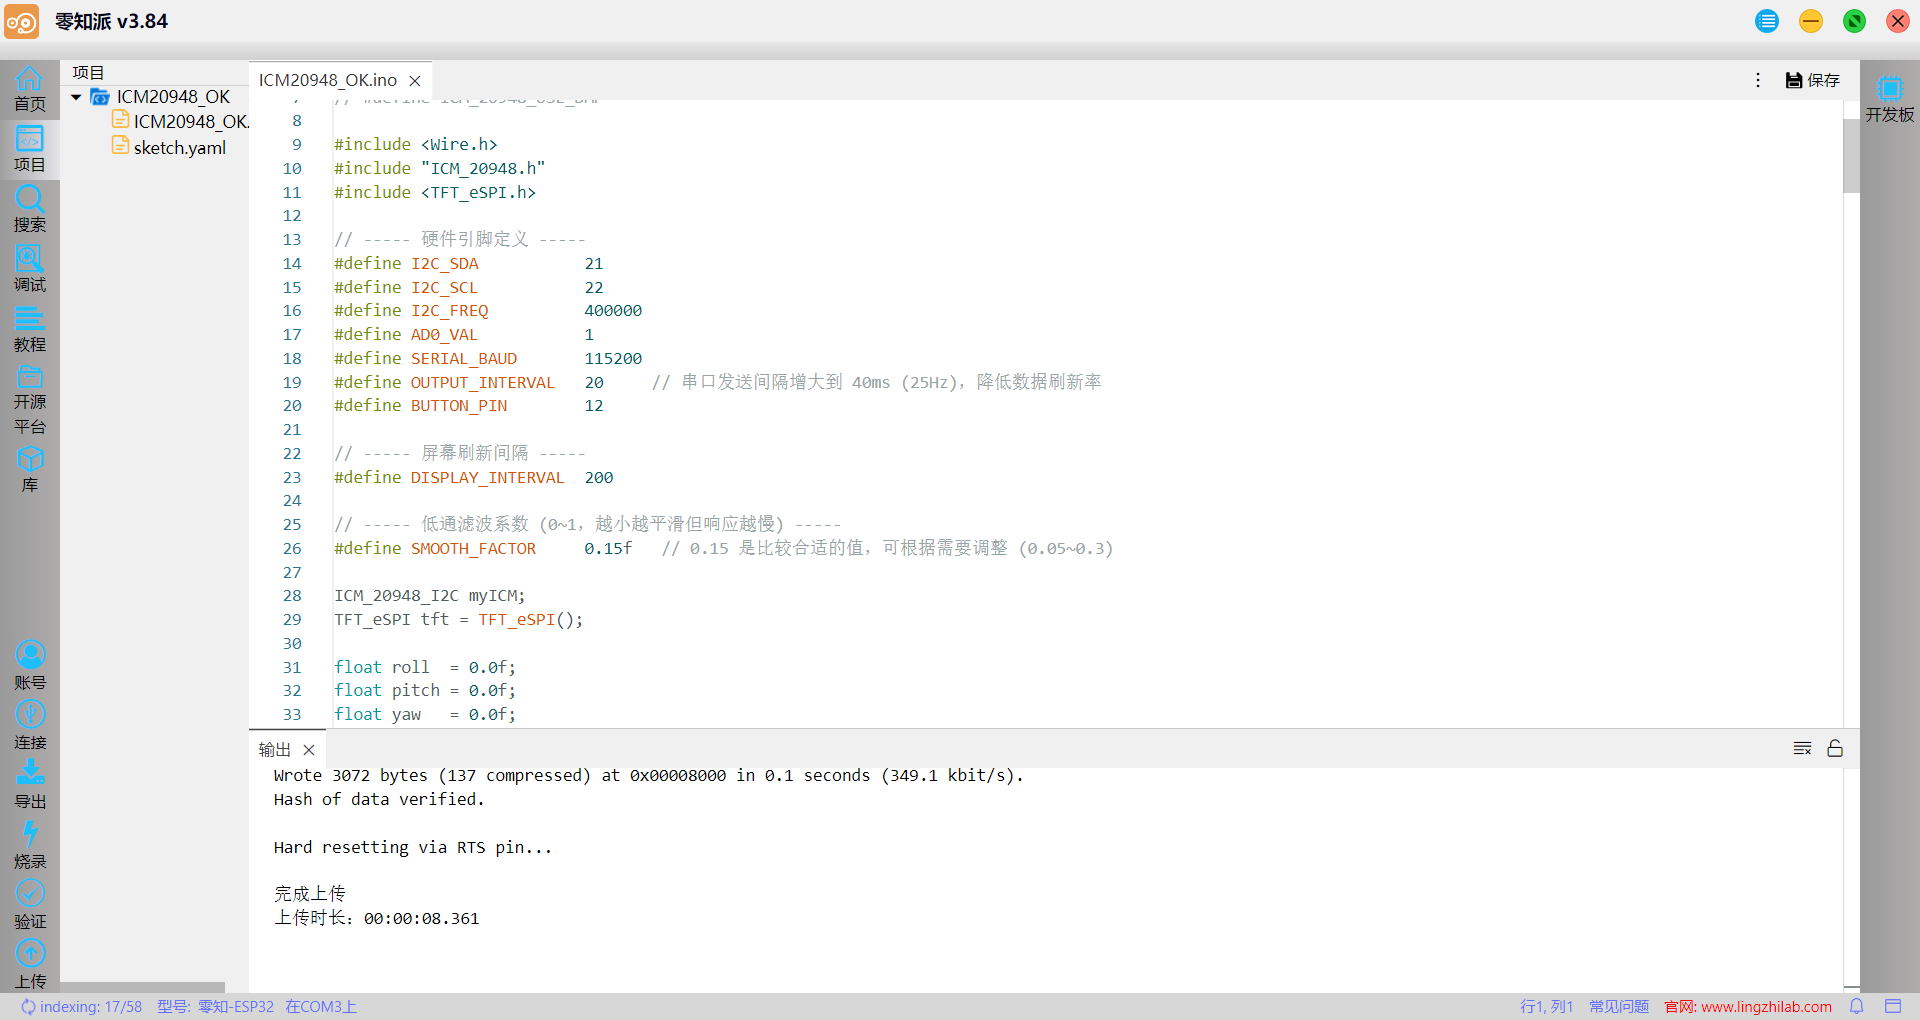
Task: Toggle output scroll lock icon
Action: tap(1835, 749)
